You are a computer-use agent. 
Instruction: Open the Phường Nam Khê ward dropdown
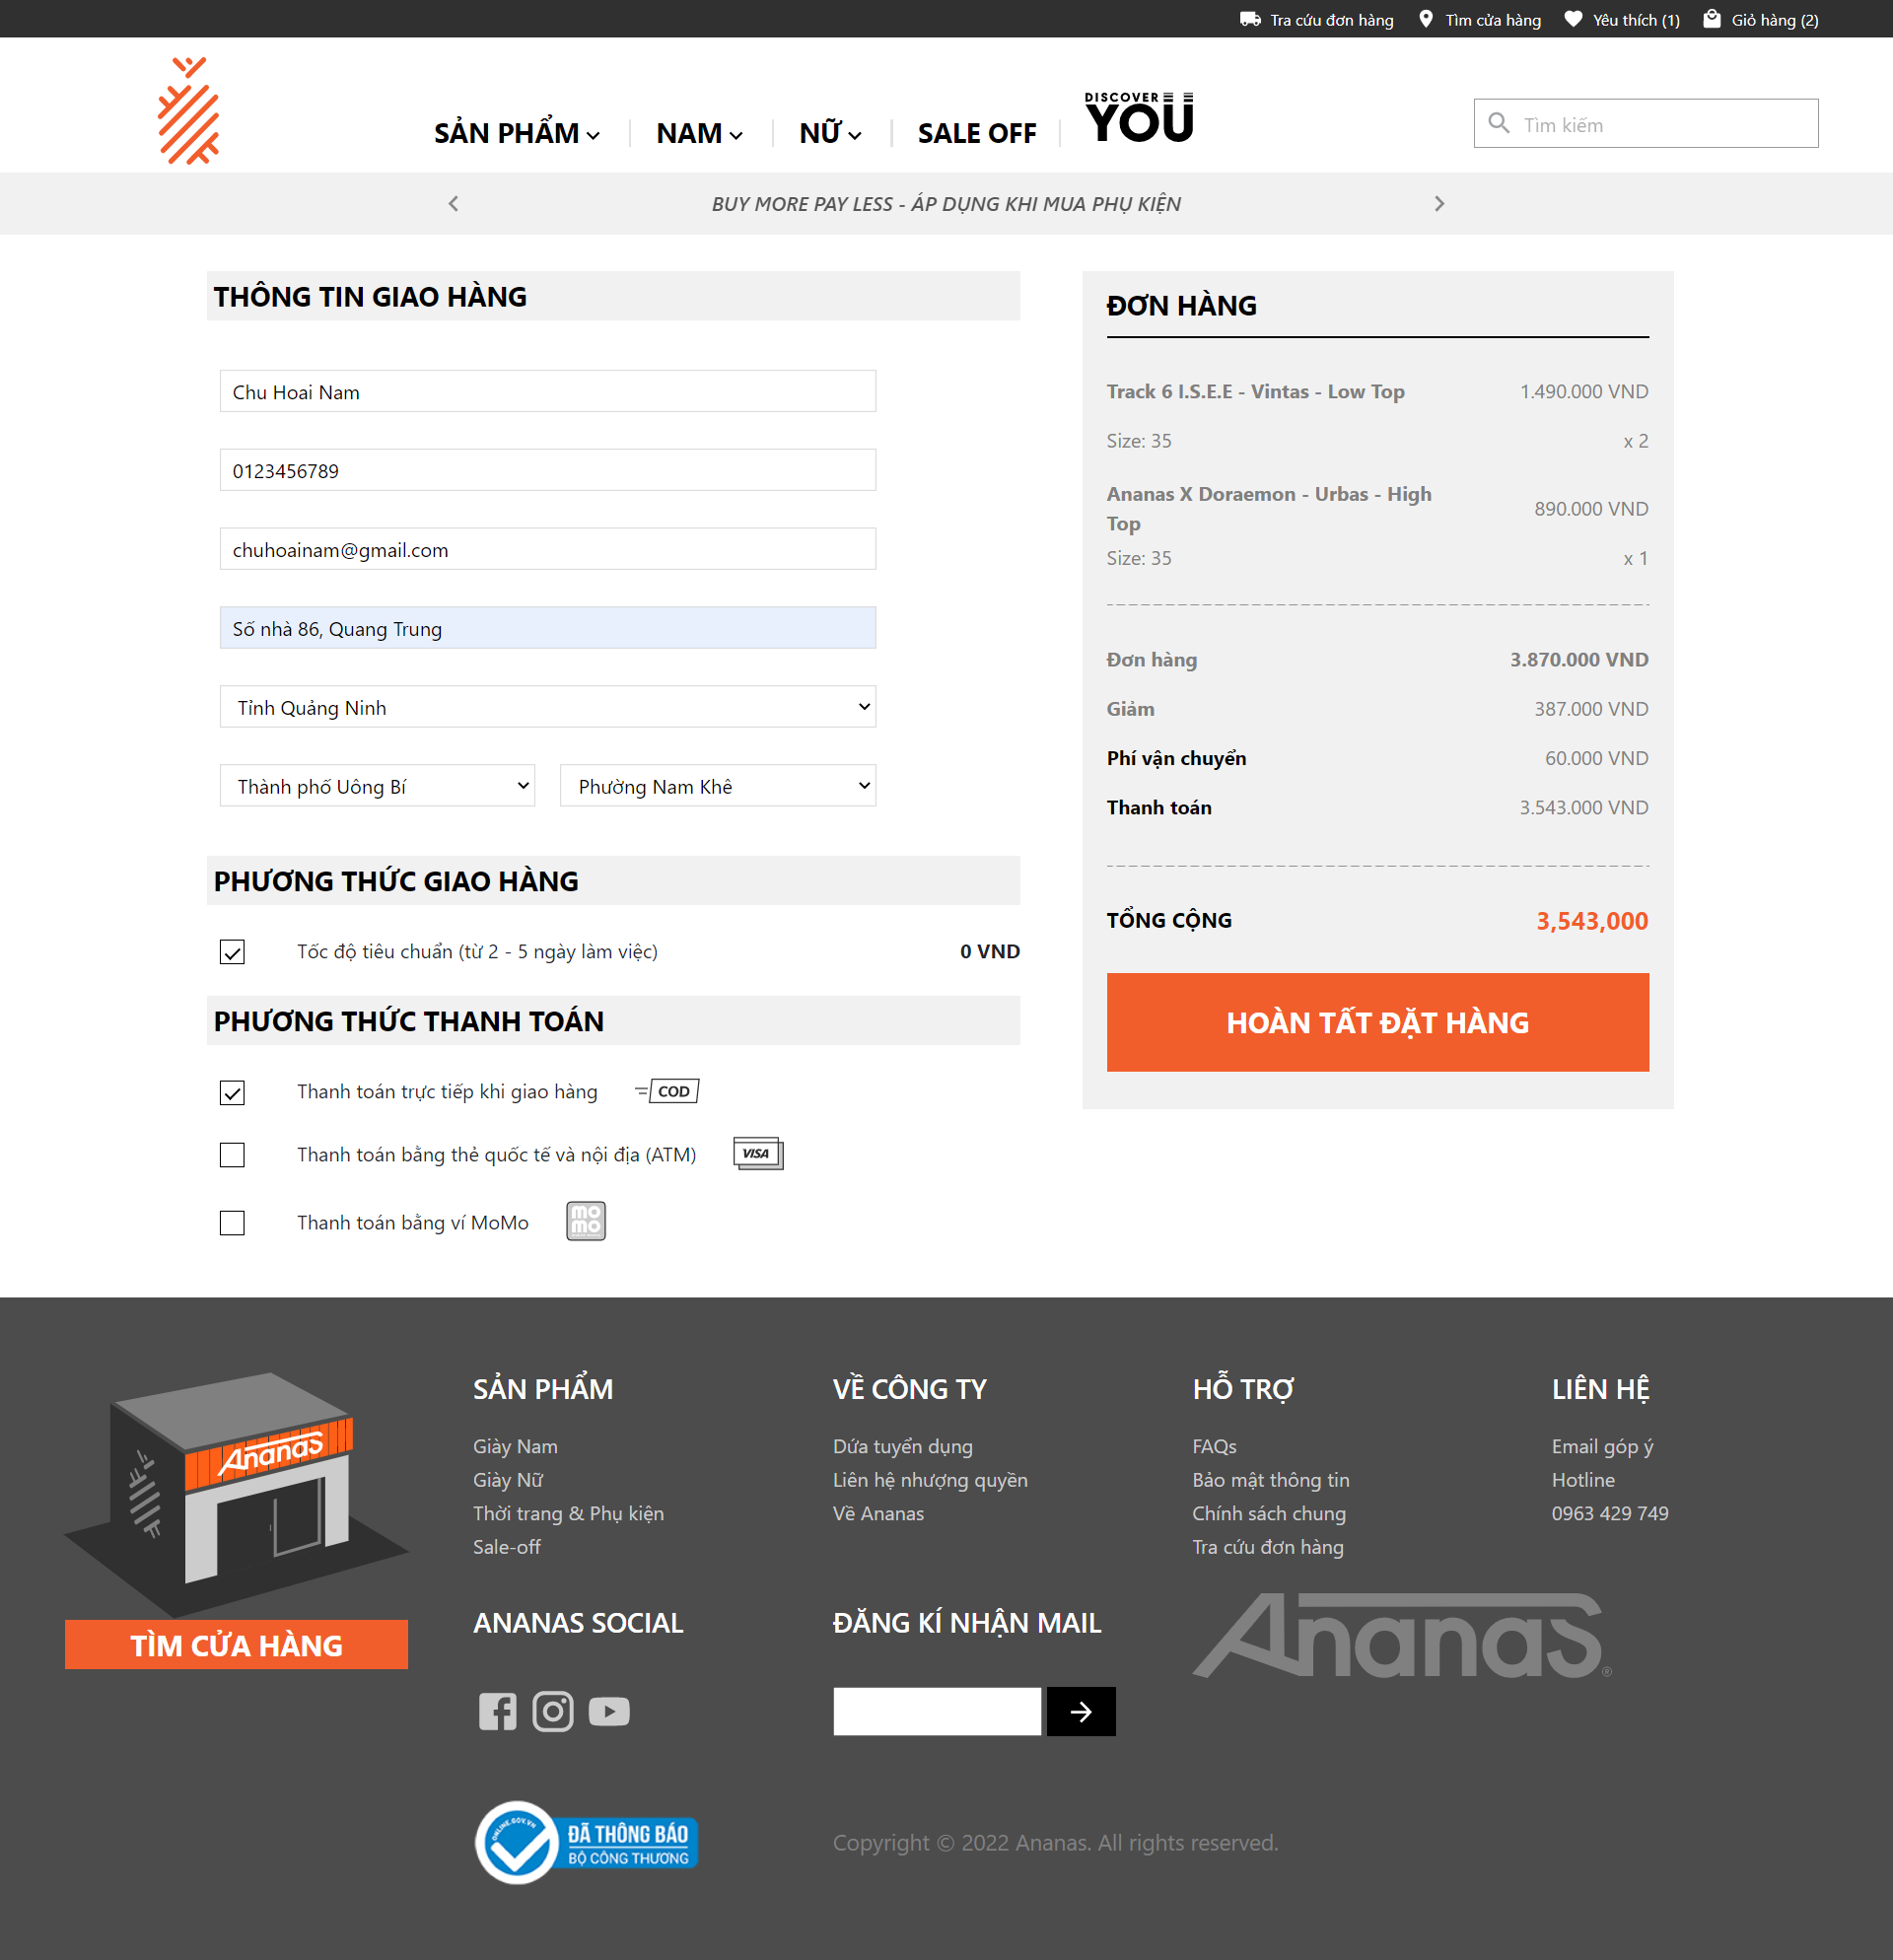click(x=717, y=786)
